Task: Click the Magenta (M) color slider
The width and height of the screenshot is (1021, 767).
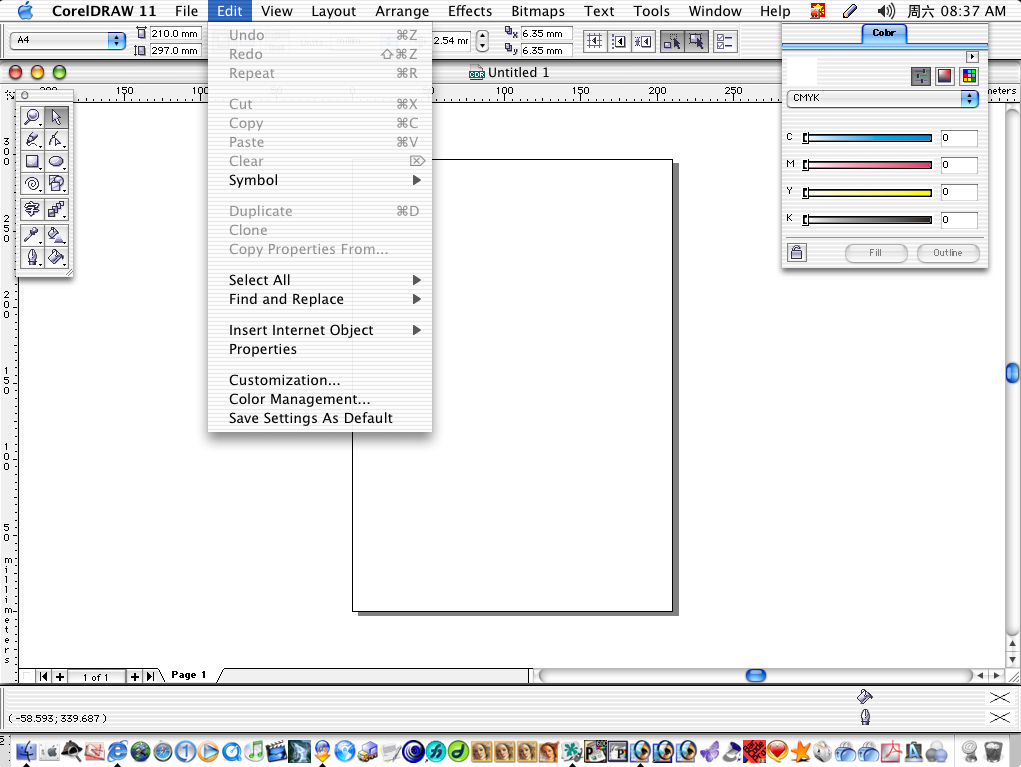Action: [867, 165]
